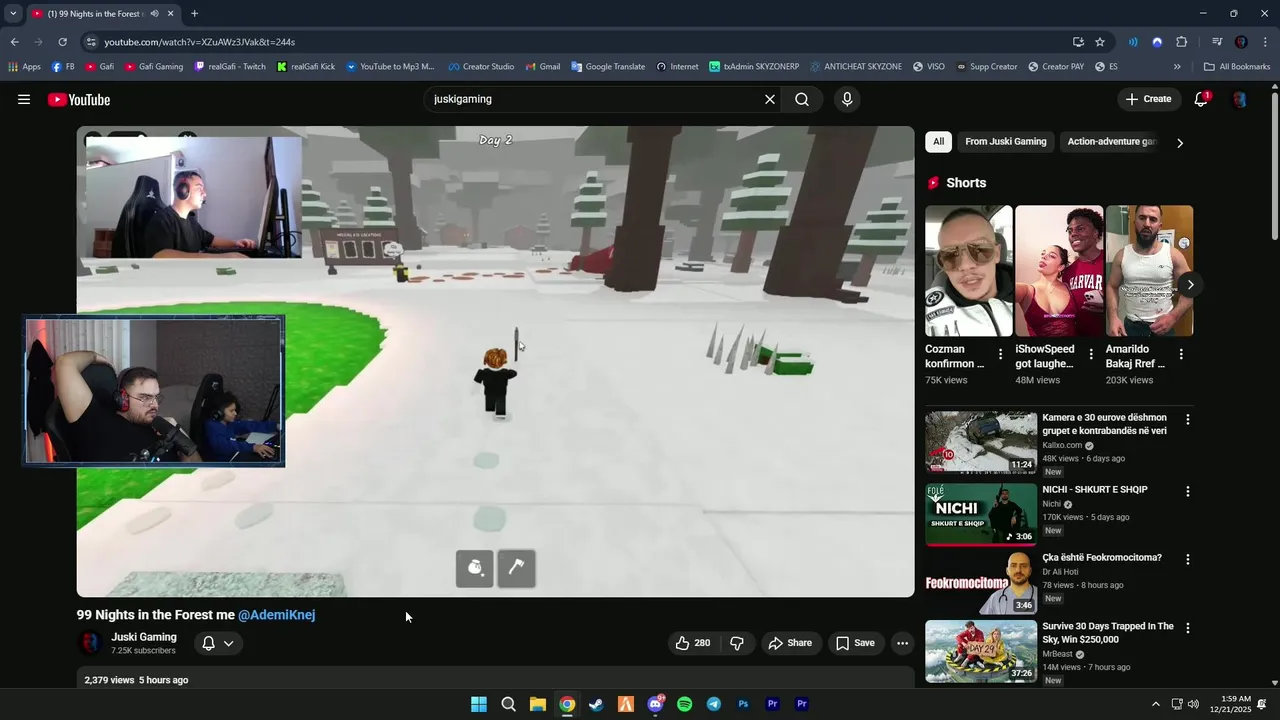Reload the page in Chrome
1280x720 pixels.
(x=62, y=42)
